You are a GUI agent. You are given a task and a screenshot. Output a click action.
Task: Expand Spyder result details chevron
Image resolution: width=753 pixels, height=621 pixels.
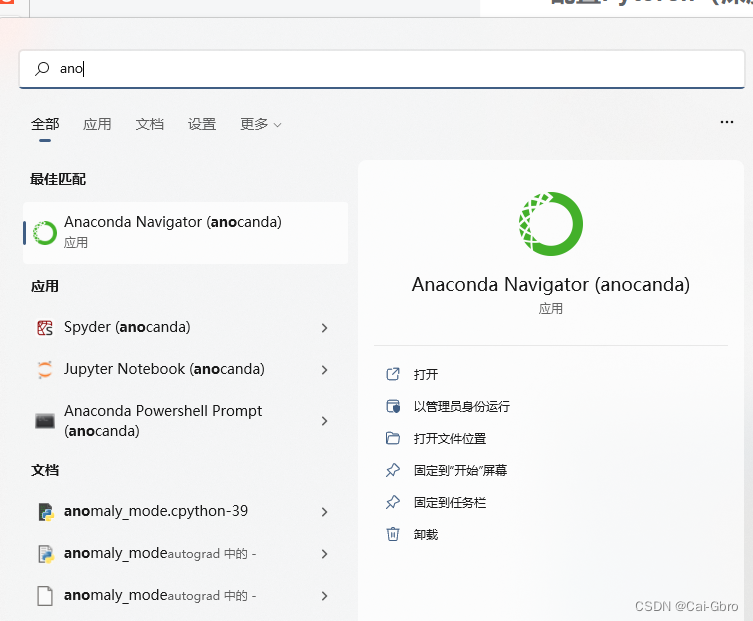(325, 328)
